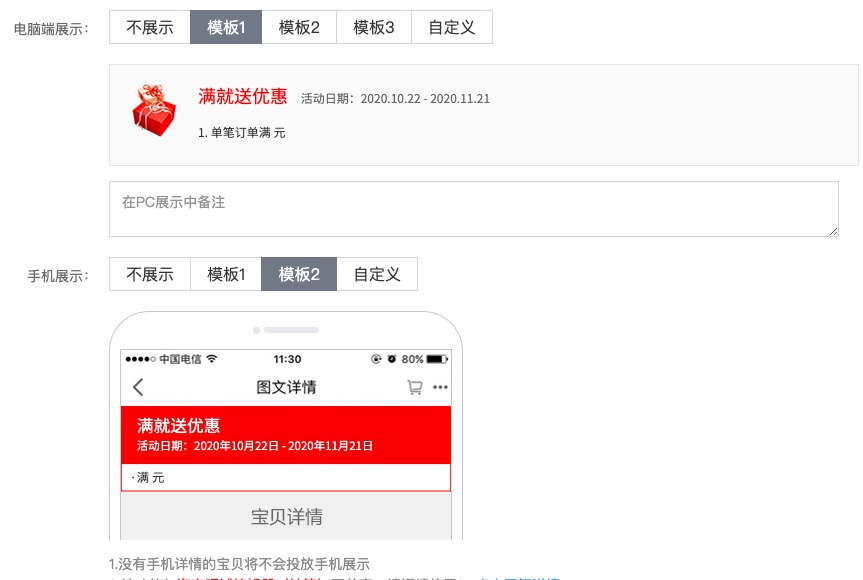Click the shopping cart icon in phone preview

click(x=414, y=388)
